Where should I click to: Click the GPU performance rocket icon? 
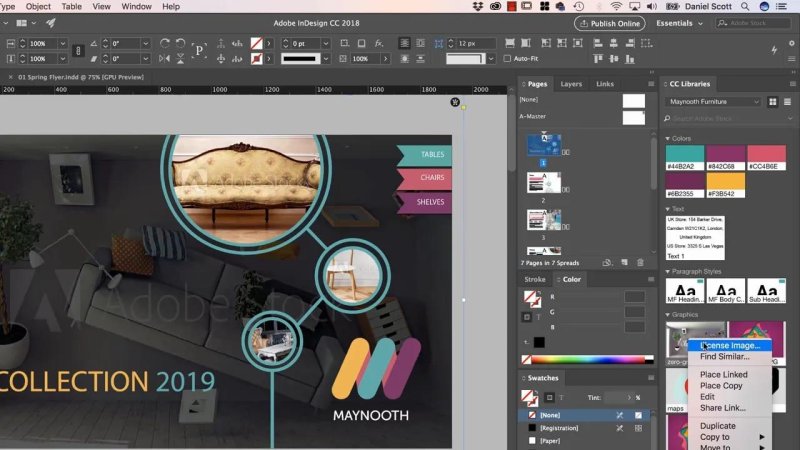click(51, 23)
